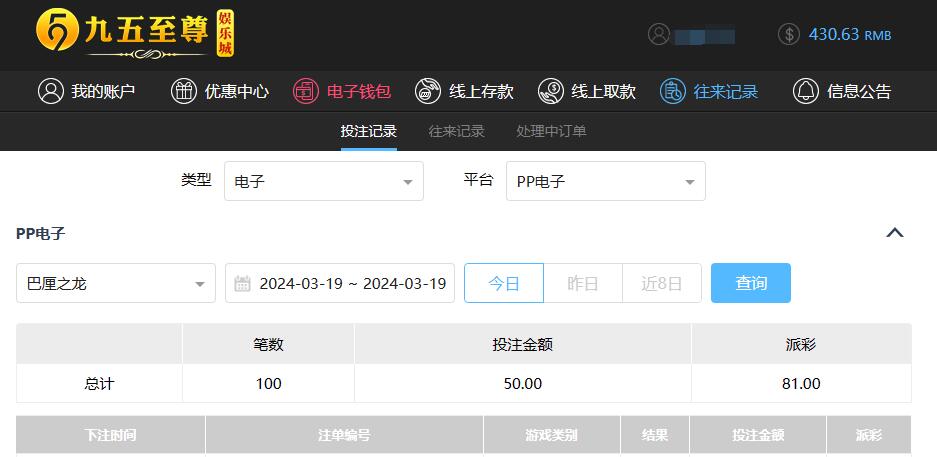This screenshot has height=457, width=937.
Task: Click the 信息公告 bell icon
Action: click(806, 91)
